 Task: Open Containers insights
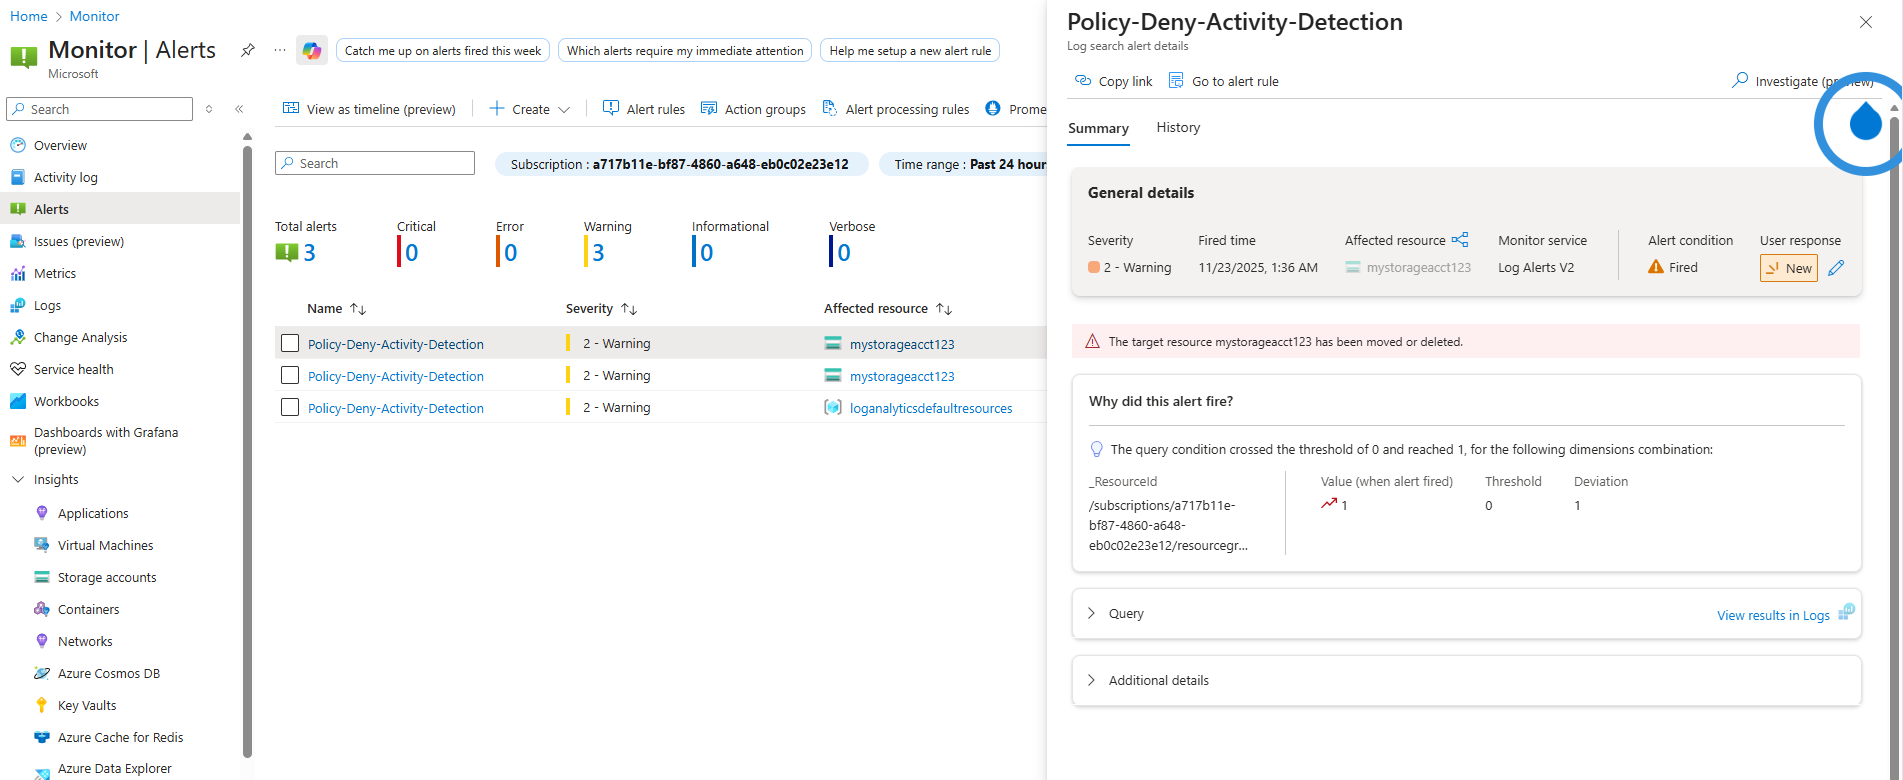88,609
